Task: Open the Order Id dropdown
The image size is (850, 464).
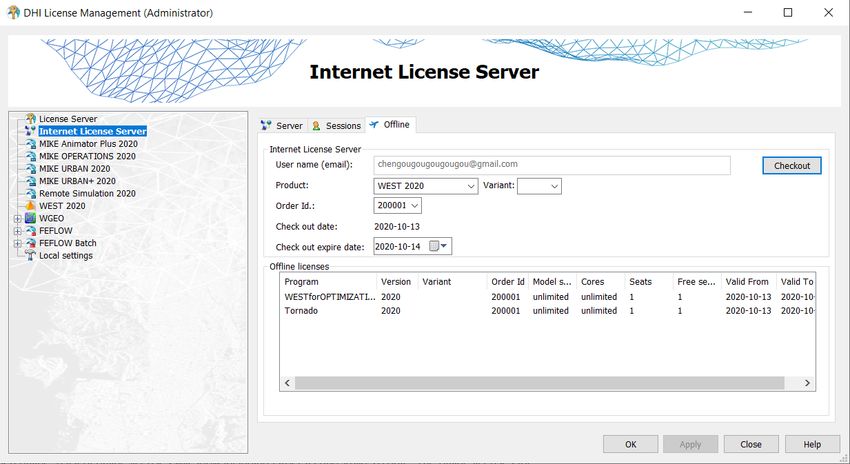Action: 415,205
